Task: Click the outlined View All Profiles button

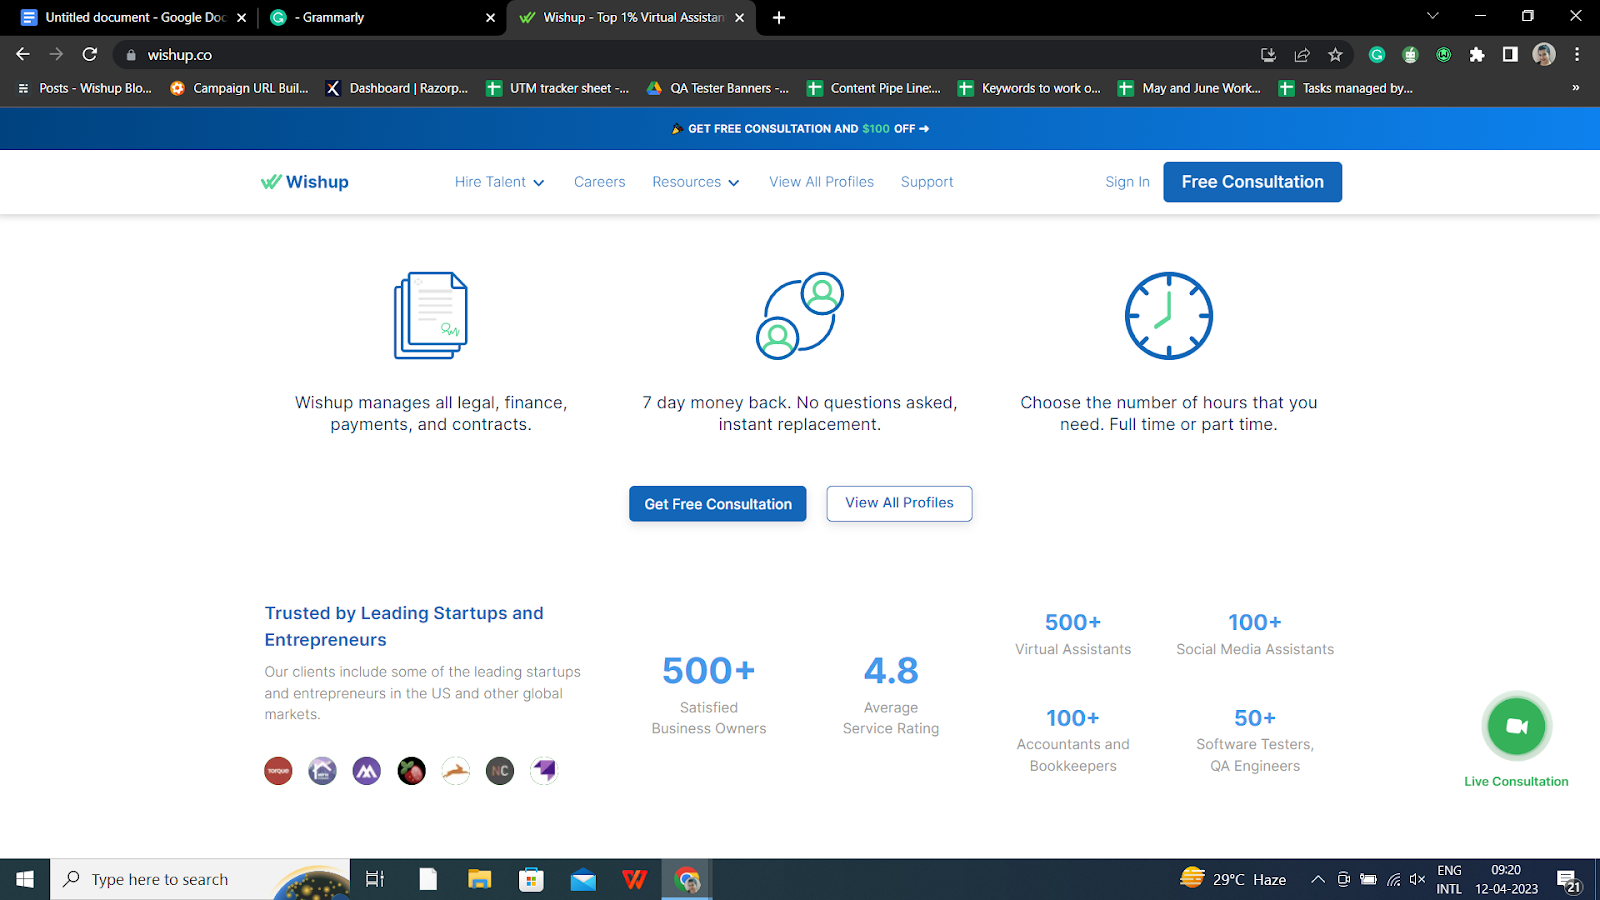Action: 899,503
